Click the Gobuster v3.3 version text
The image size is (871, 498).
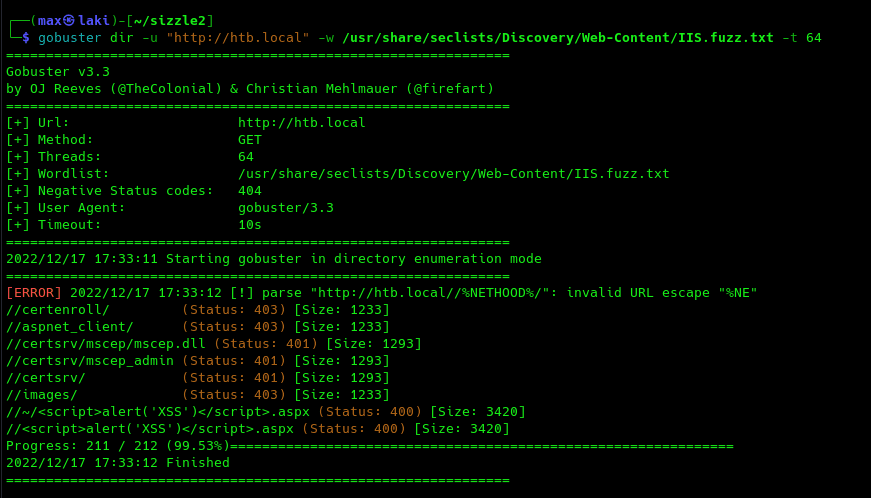(x=58, y=72)
